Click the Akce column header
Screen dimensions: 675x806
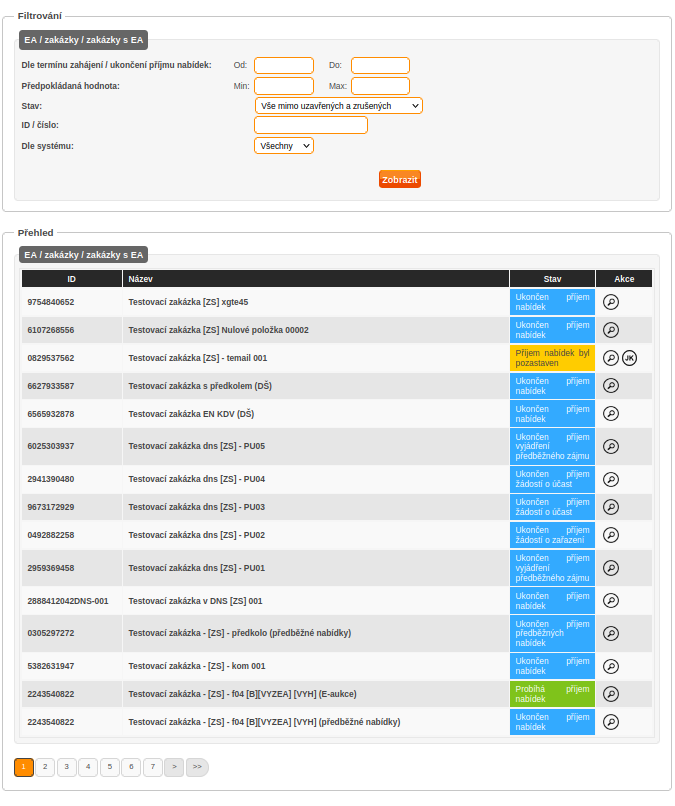[624, 279]
